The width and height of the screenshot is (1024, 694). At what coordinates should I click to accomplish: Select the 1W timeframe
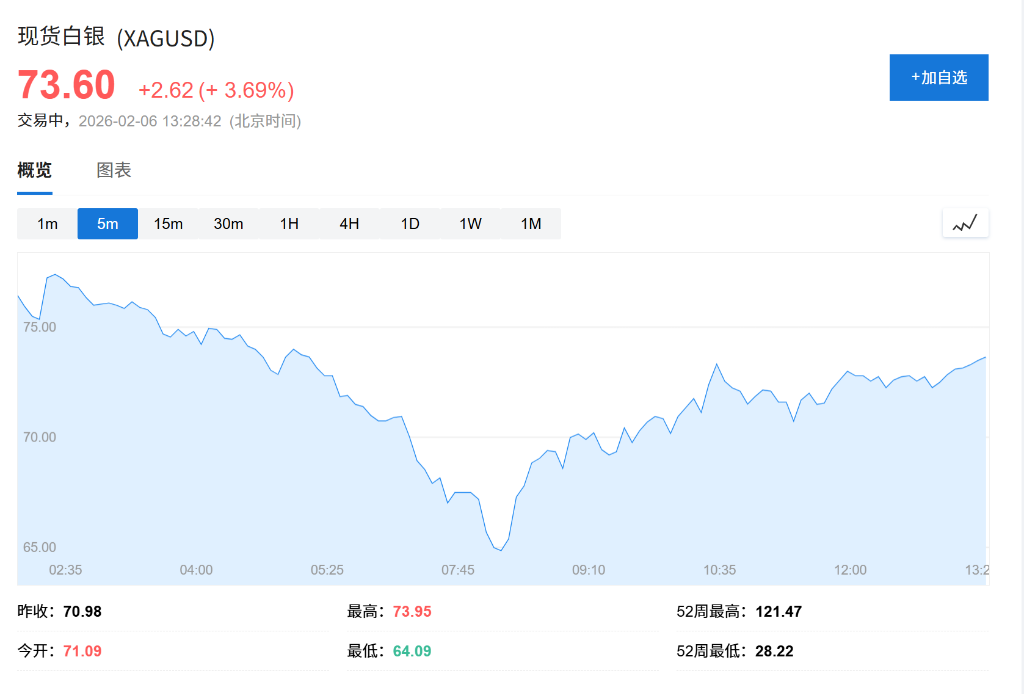pyautogui.click(x=469, y=223)
